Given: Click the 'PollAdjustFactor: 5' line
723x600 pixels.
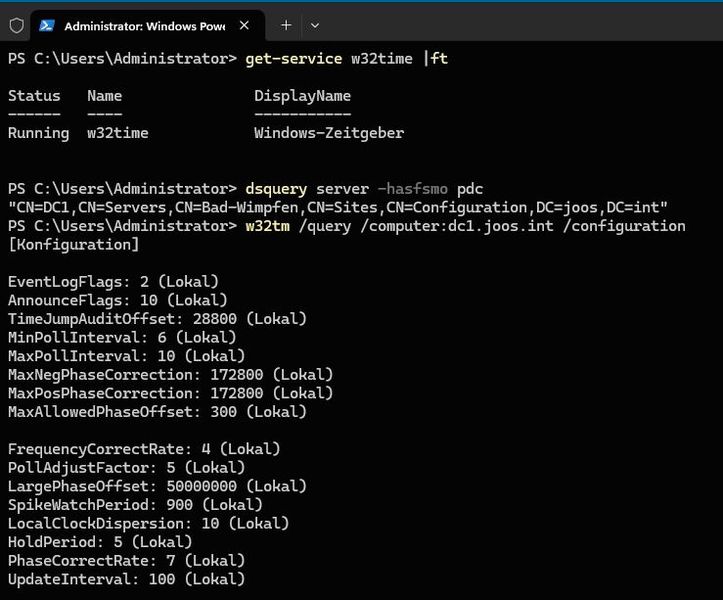Looking at the screenshot, I should (126, 468).
